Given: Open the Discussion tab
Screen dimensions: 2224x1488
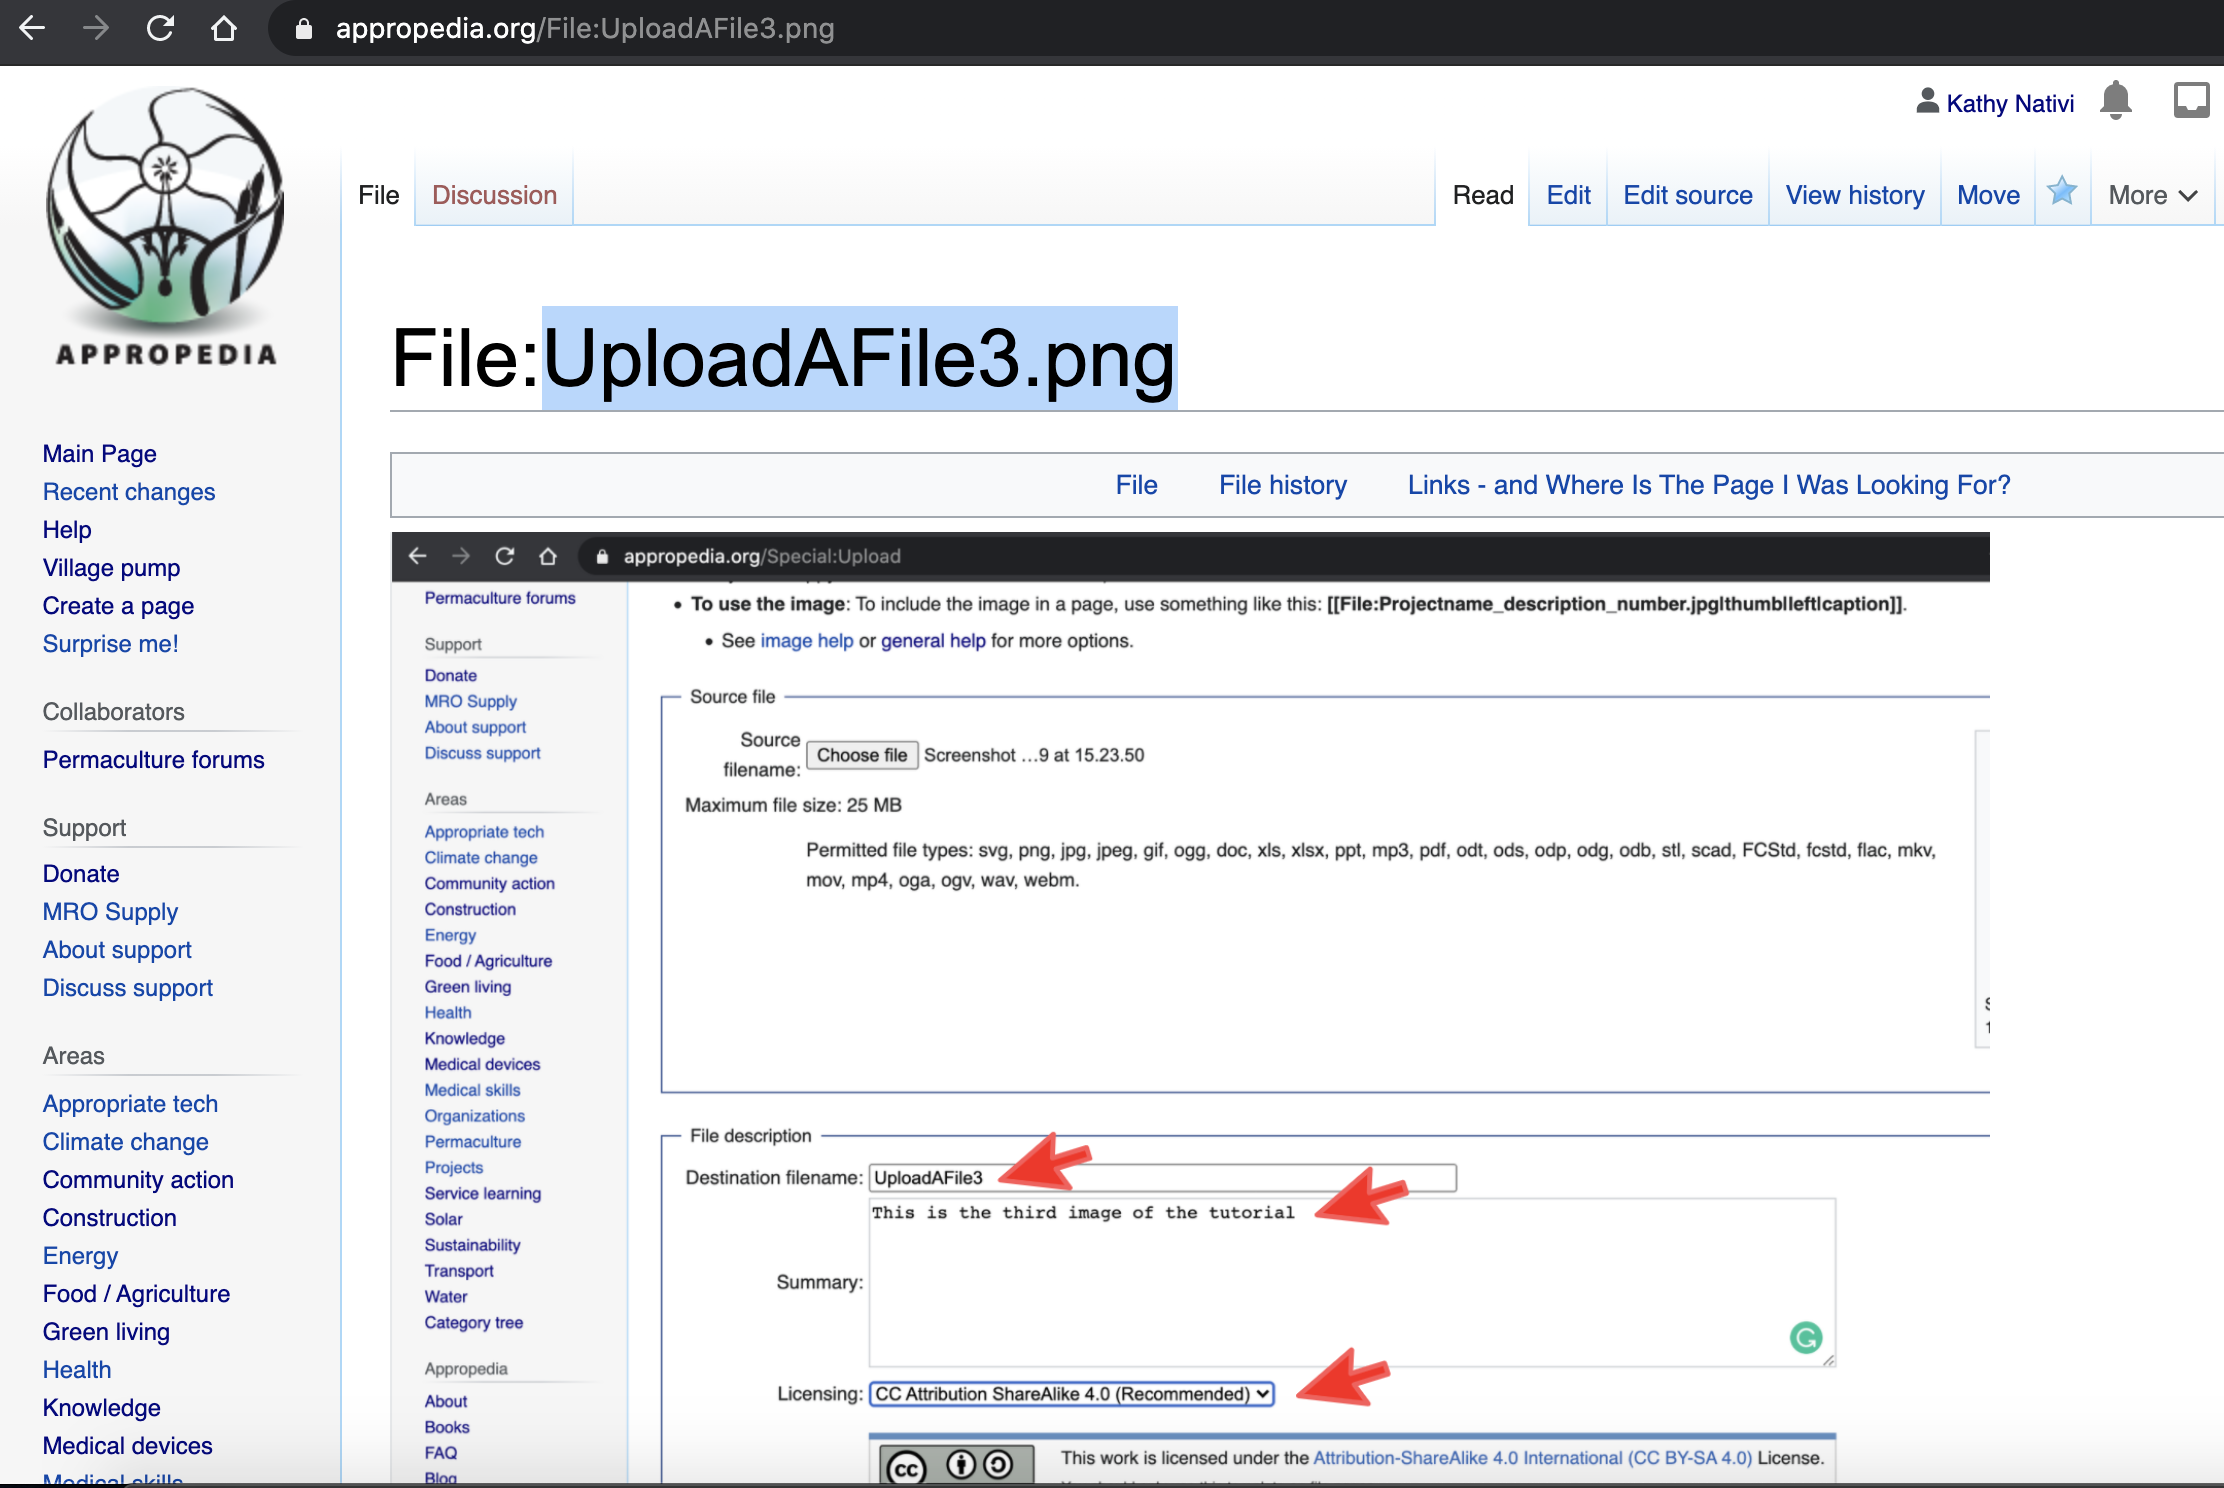Looking at the screenshot, I should (494, 195).
